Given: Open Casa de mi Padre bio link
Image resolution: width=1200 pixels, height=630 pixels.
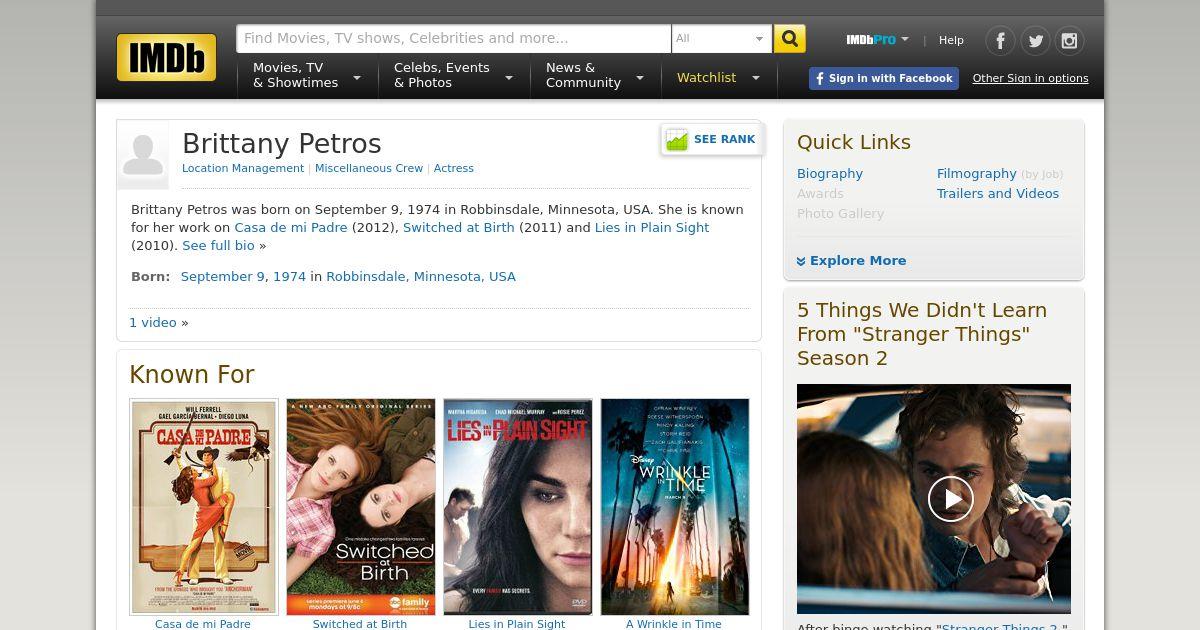Looking at the screenshot, I should pos(291,227).
